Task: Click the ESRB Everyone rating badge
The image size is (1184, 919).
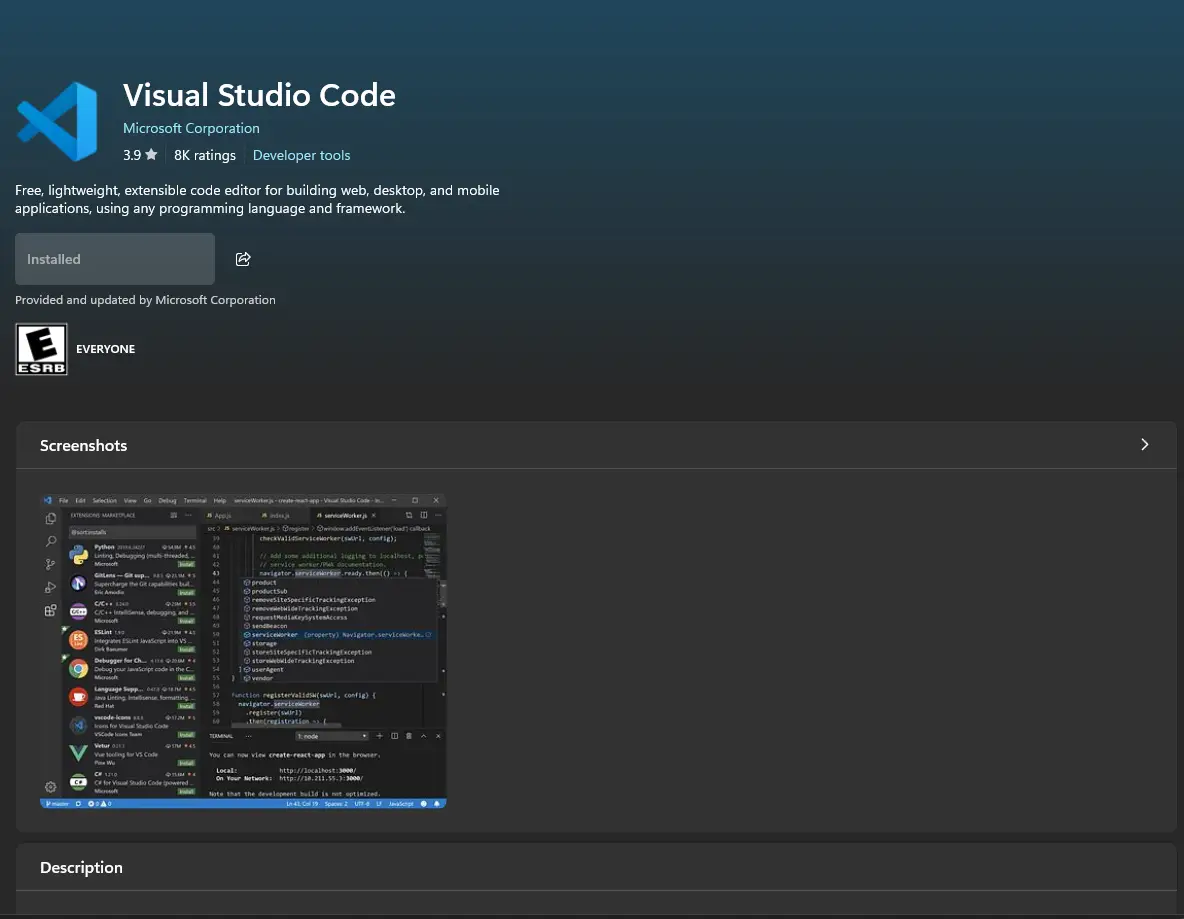Action: coord(42,349)
